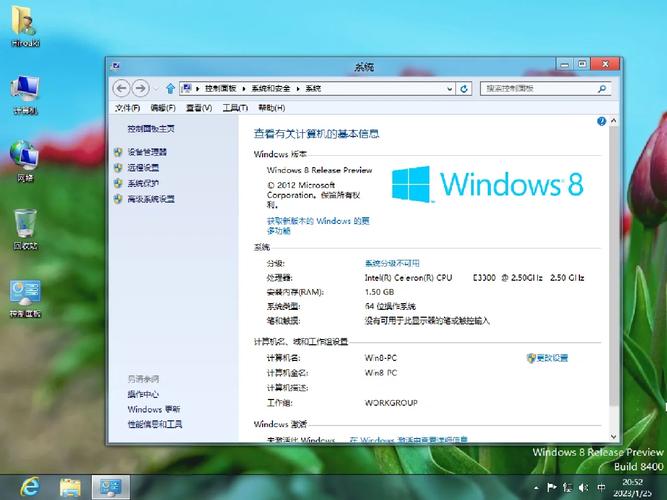Click the scrollbar down arrow

point(613,436)
